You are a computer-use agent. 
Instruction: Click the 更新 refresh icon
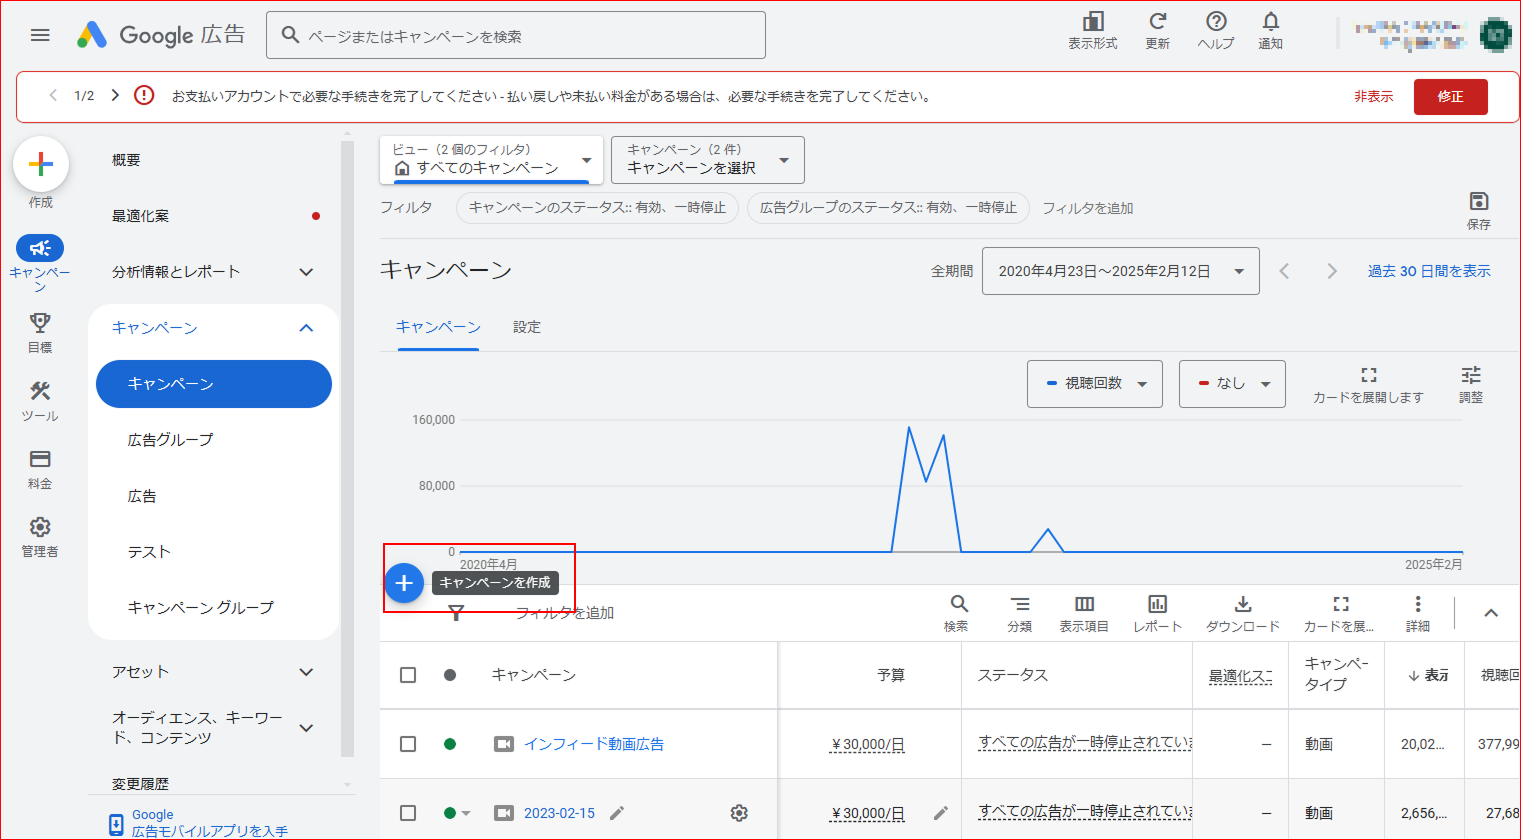1158,22
